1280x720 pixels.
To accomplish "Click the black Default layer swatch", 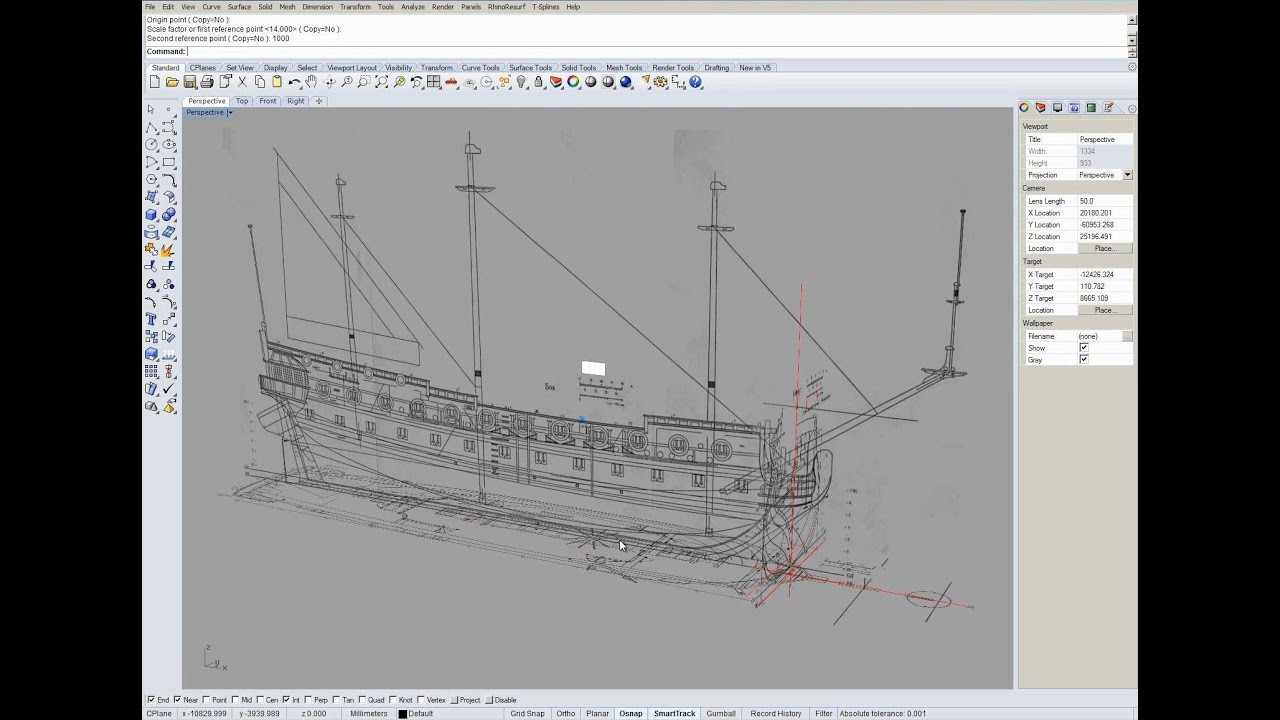I will 403,714.
